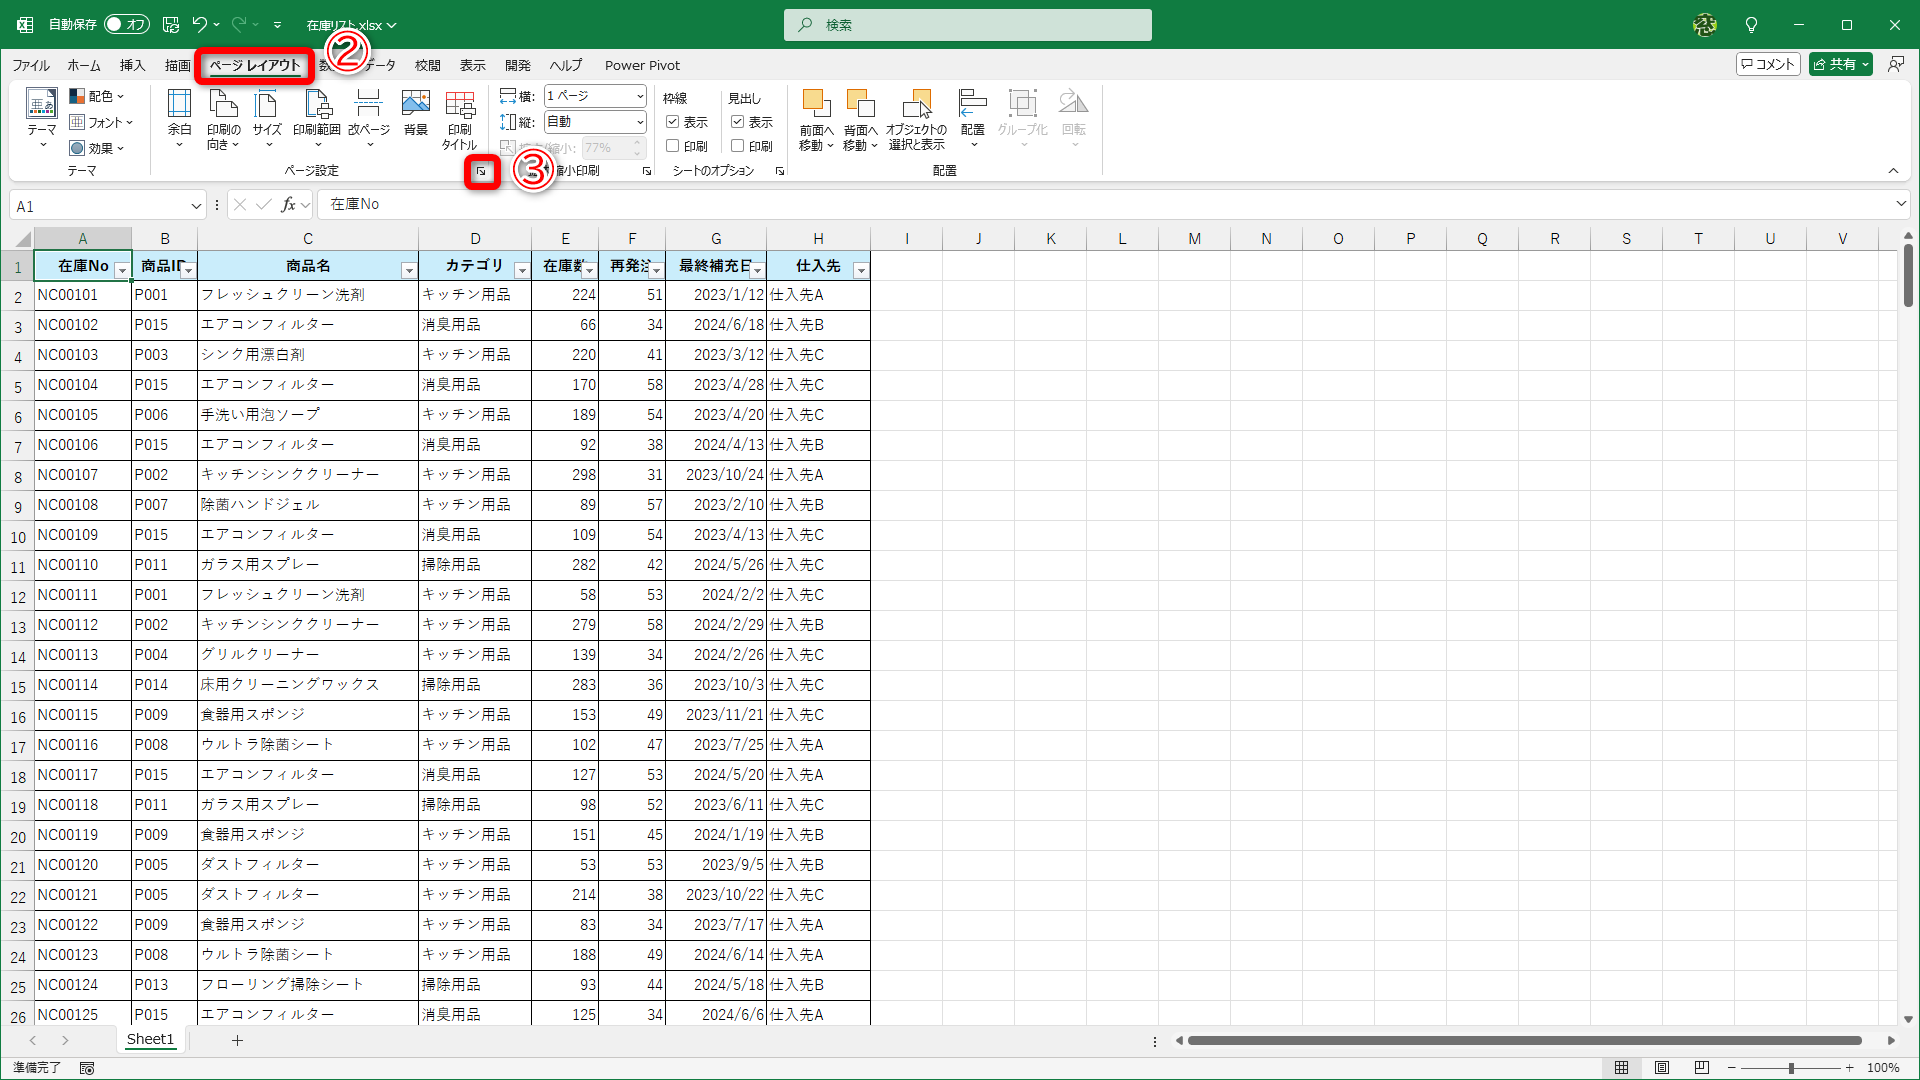Screen dimensions: 1920x1080
Task: Open 横 width pages dropdown
Action: pos(639,96)
